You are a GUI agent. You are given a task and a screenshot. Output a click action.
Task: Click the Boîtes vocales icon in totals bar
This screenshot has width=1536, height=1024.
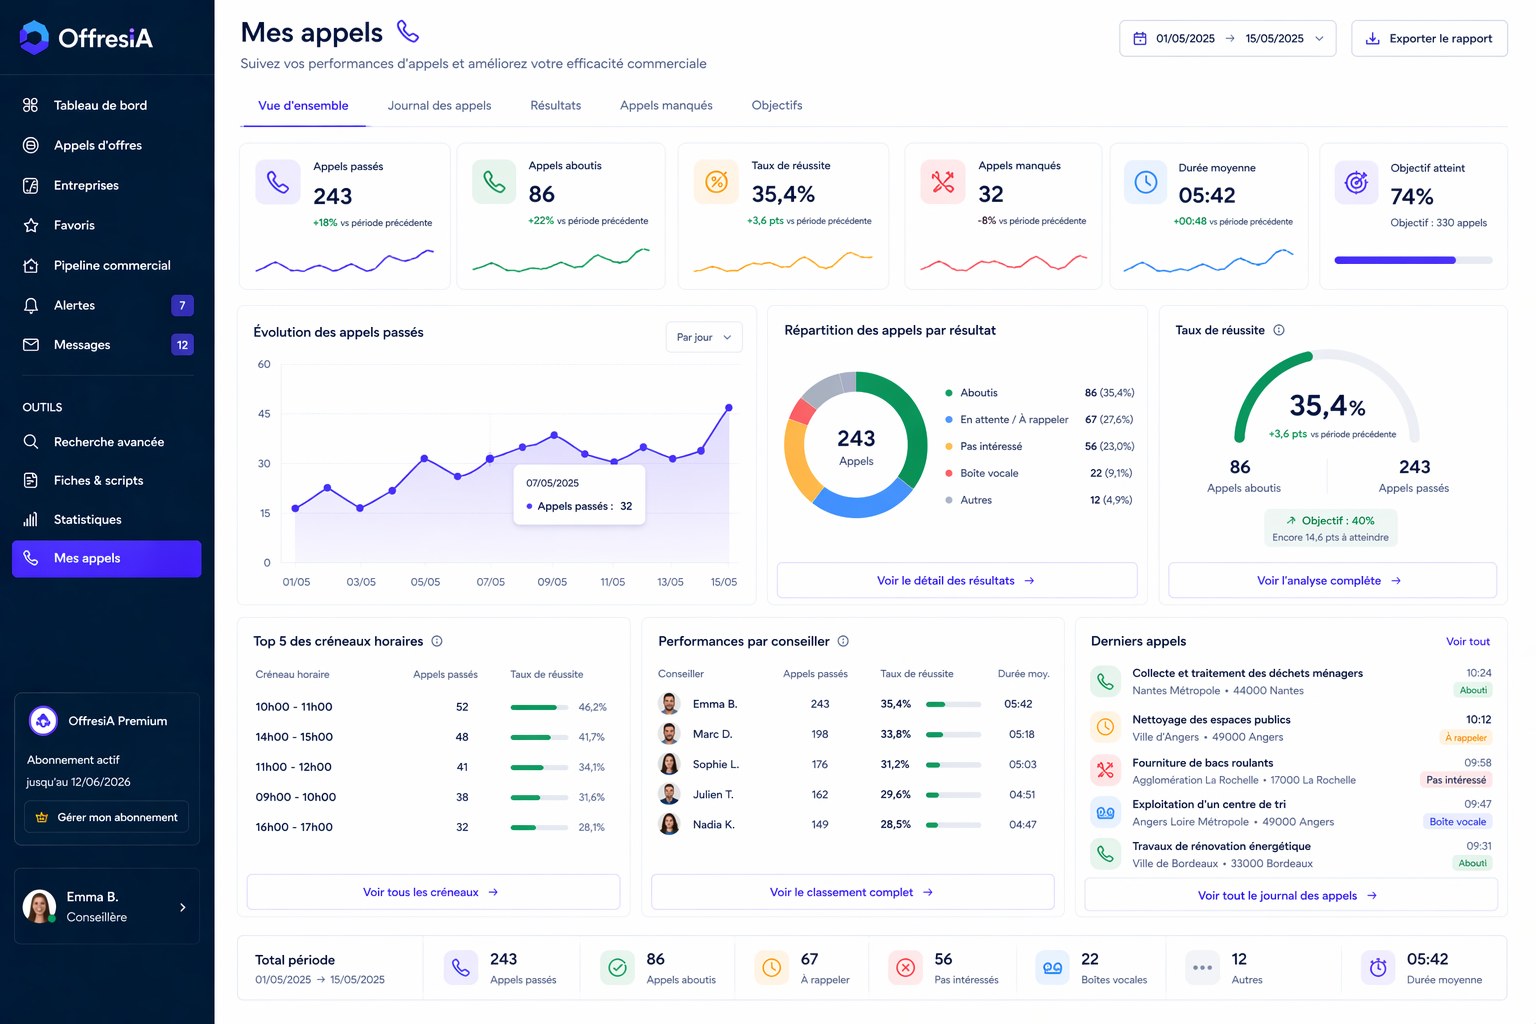click(x=1052, y=967)
